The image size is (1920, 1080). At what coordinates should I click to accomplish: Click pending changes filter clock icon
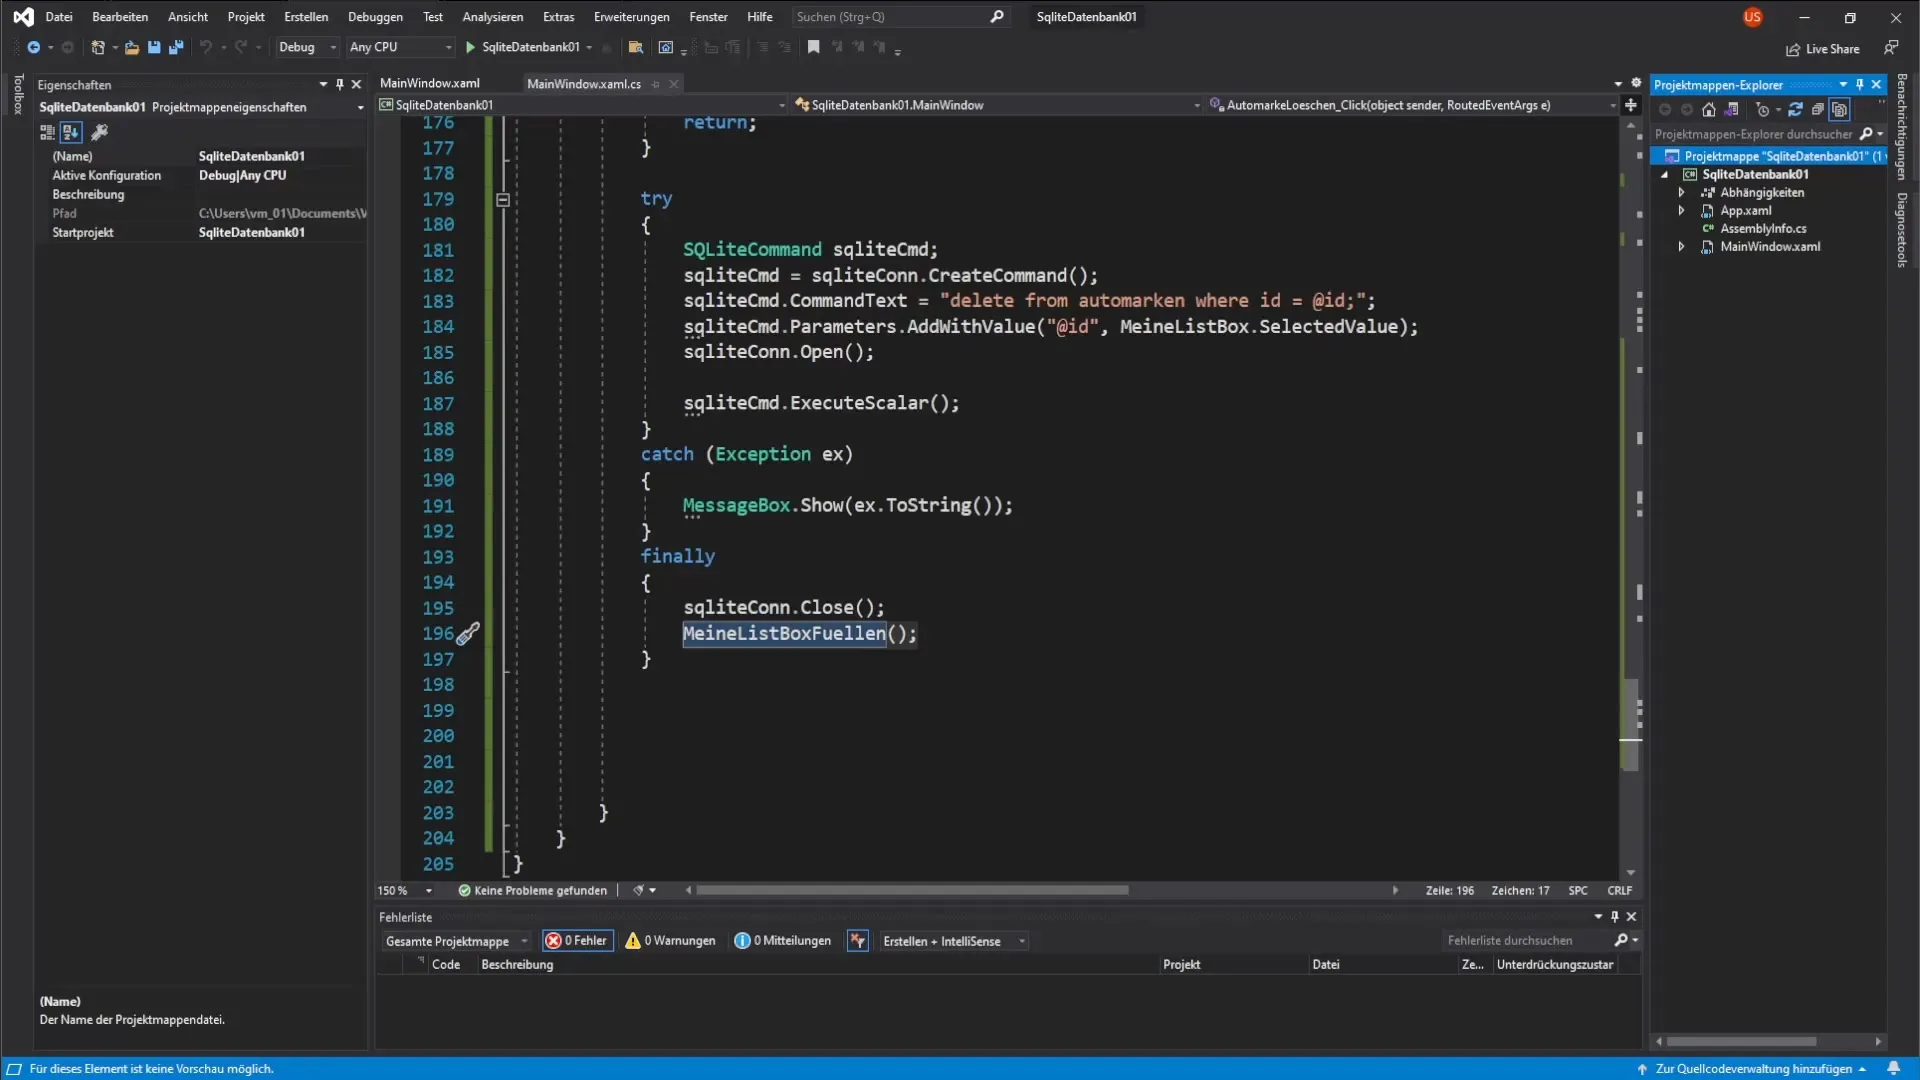(x=1763, y=110)
